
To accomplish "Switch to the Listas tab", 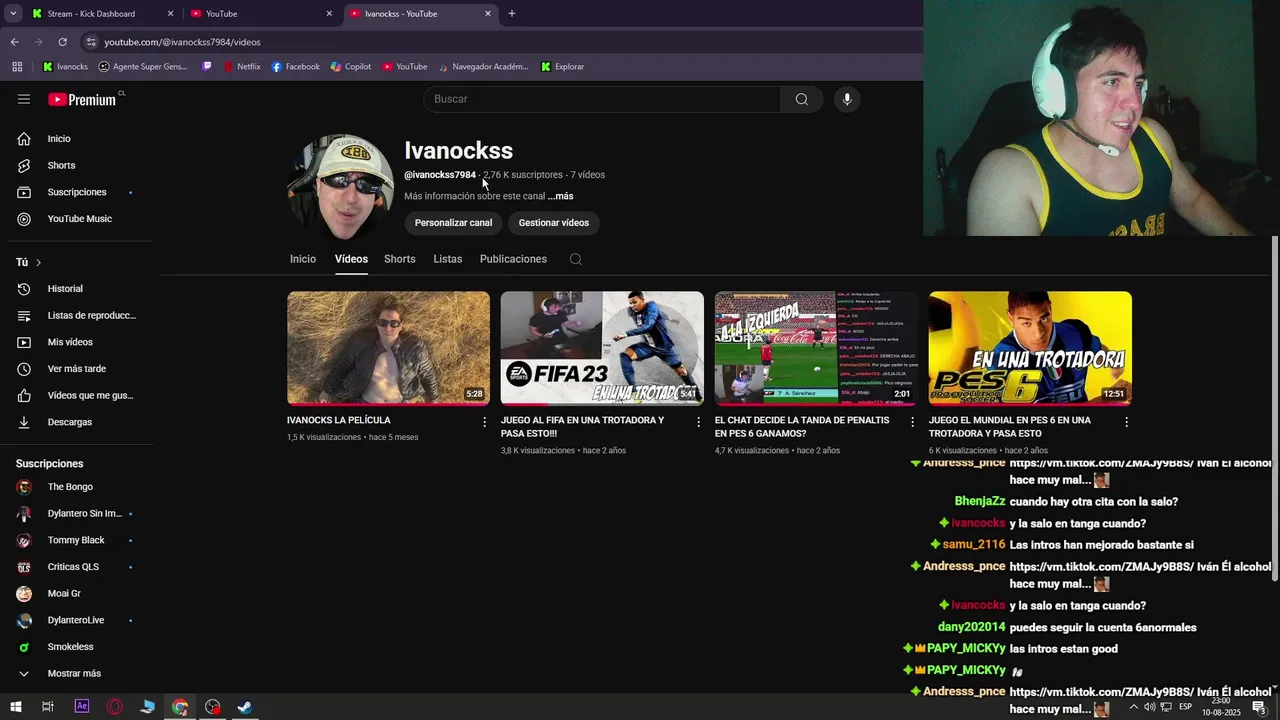I will pos(448,259).
